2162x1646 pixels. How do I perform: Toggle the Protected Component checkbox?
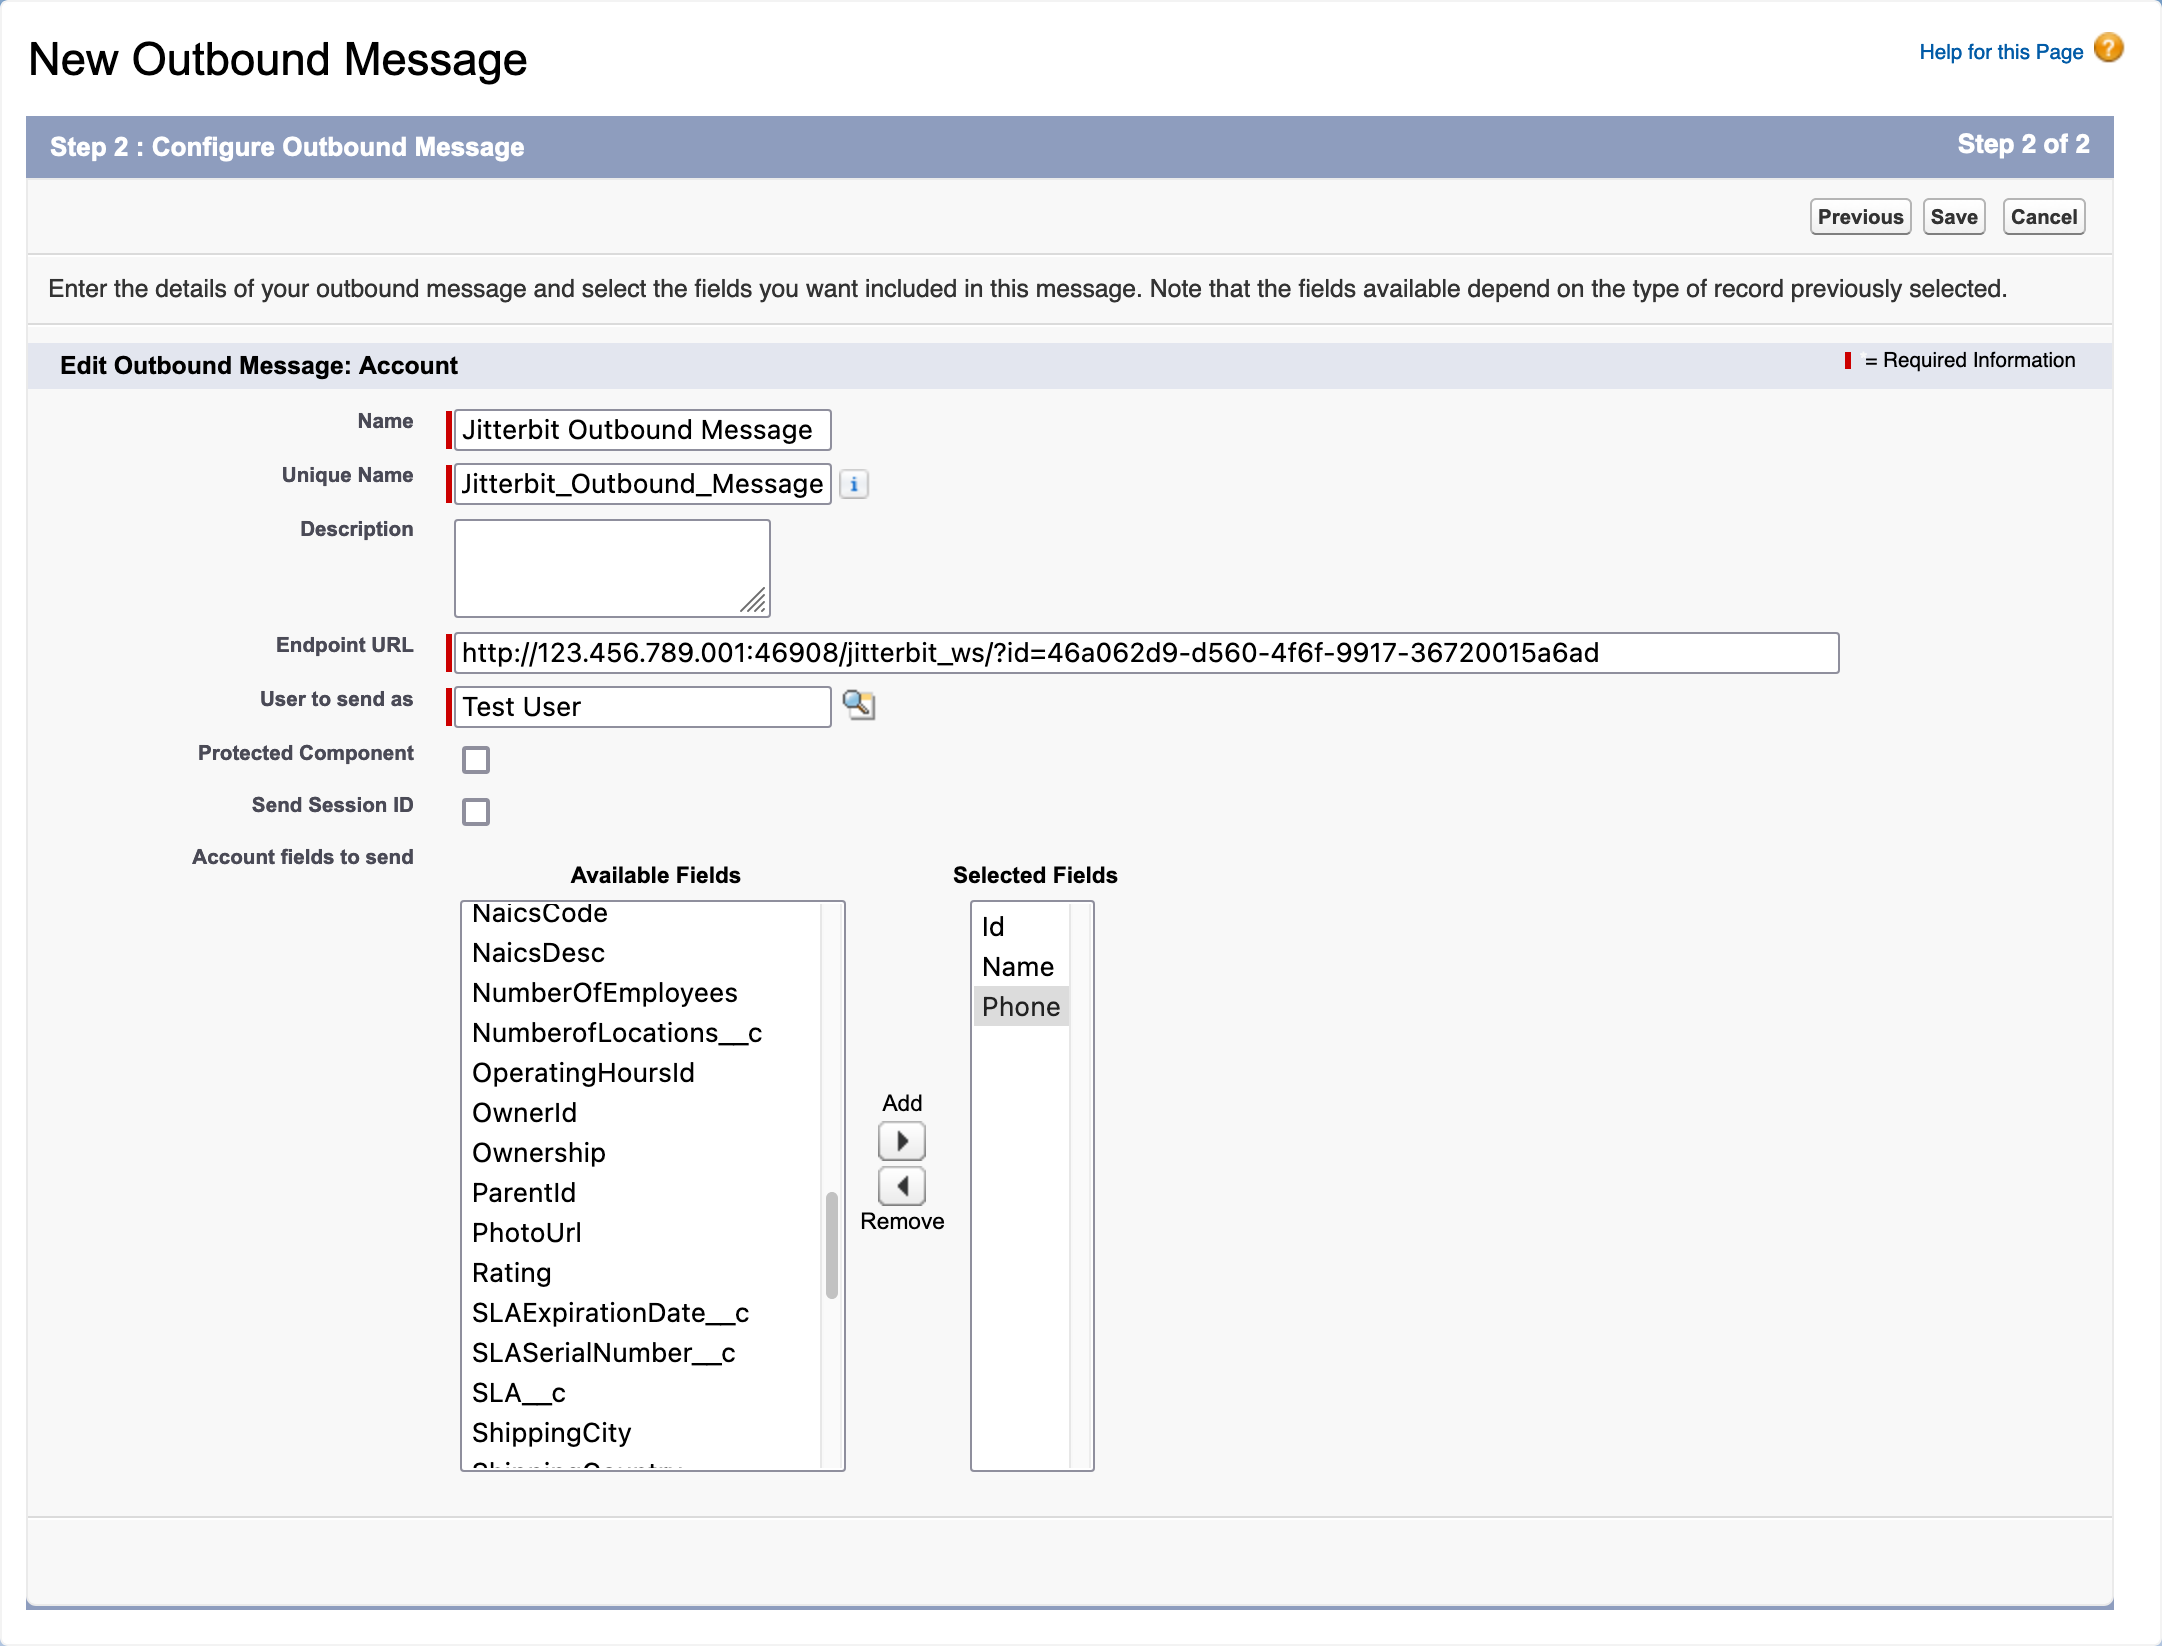pos(475,756)
